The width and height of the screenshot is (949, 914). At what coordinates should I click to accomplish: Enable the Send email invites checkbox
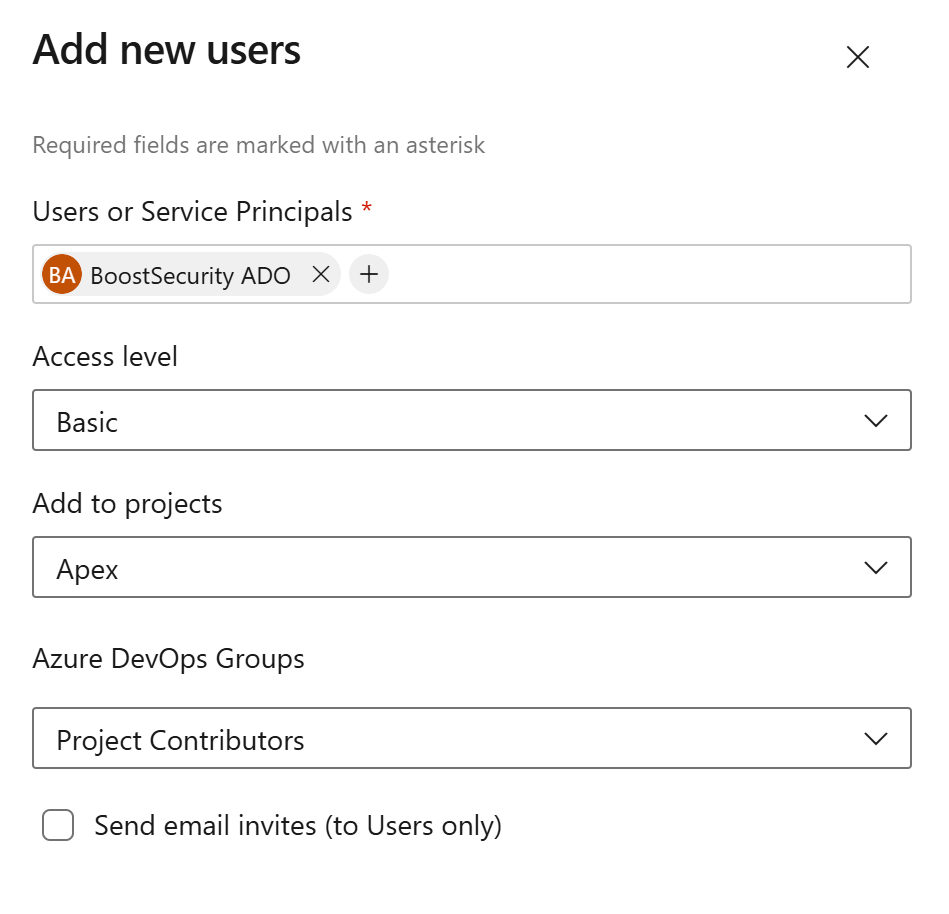pos(58,826)
